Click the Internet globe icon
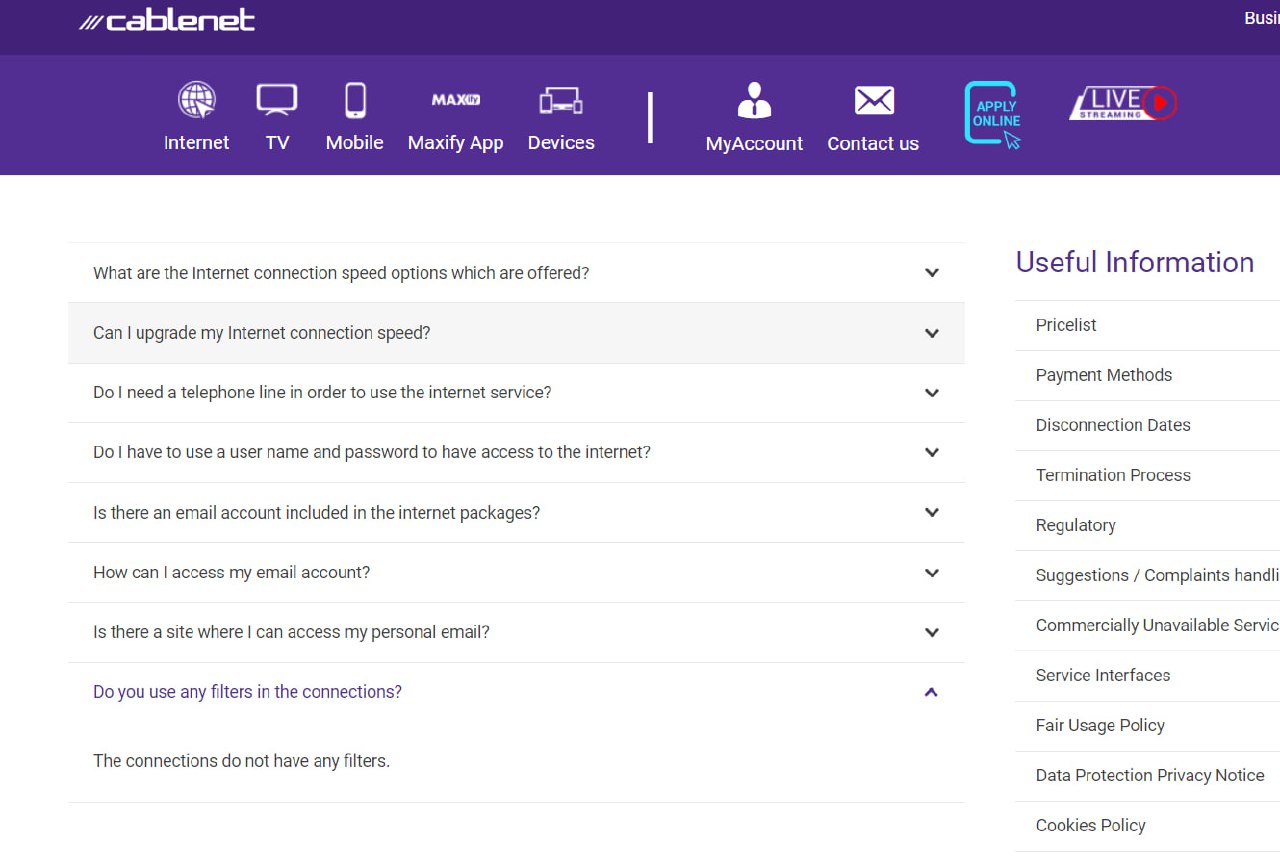The image size is (1280, 868). click(197, 100)
